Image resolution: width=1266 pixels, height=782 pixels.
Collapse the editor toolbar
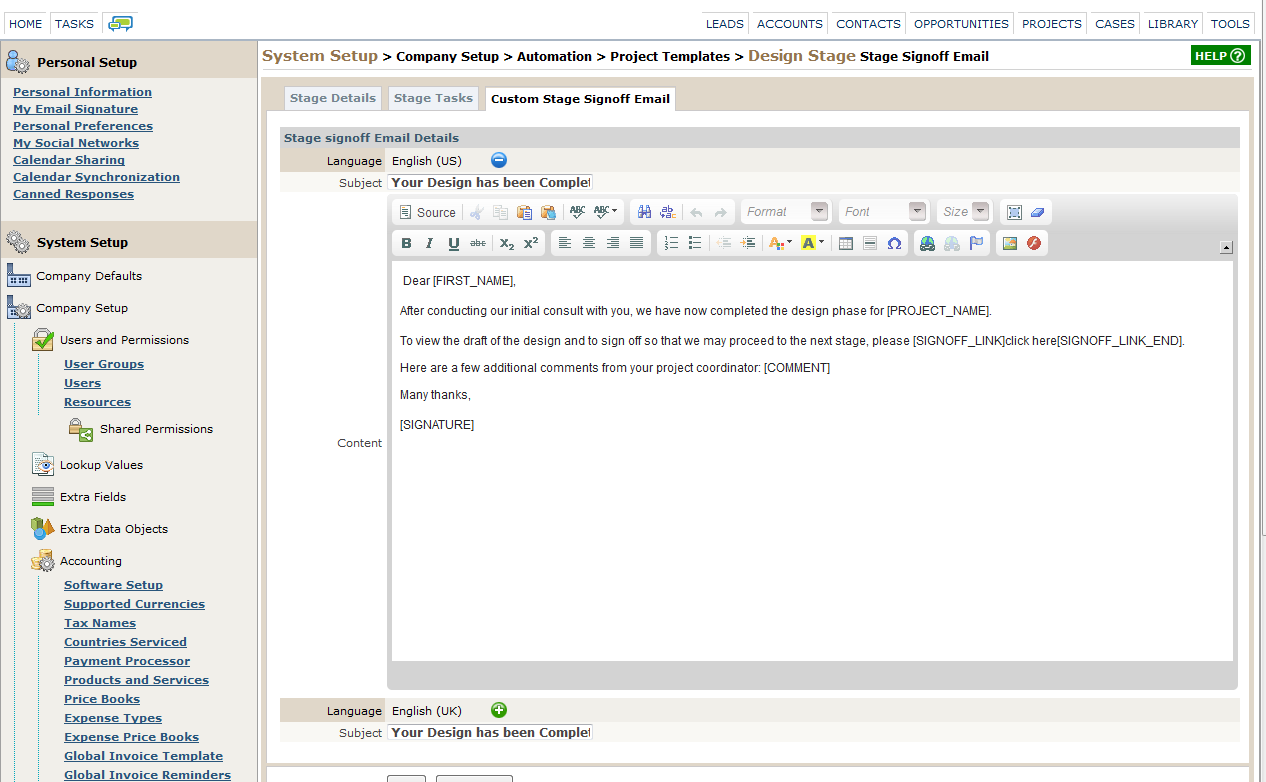pos(1227,247)
